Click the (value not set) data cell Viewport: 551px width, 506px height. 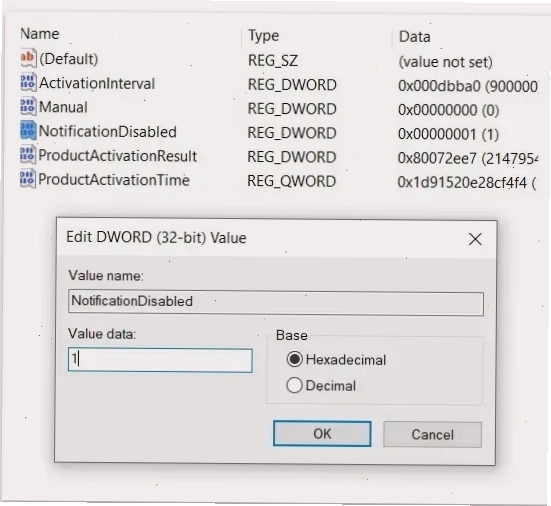pos(445,62)
